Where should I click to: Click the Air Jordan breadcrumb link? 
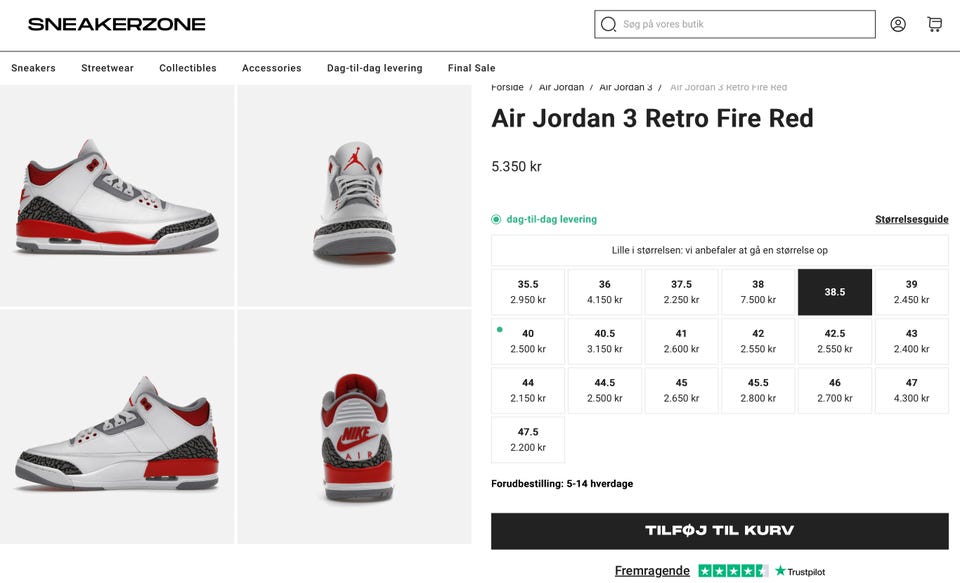561,88
